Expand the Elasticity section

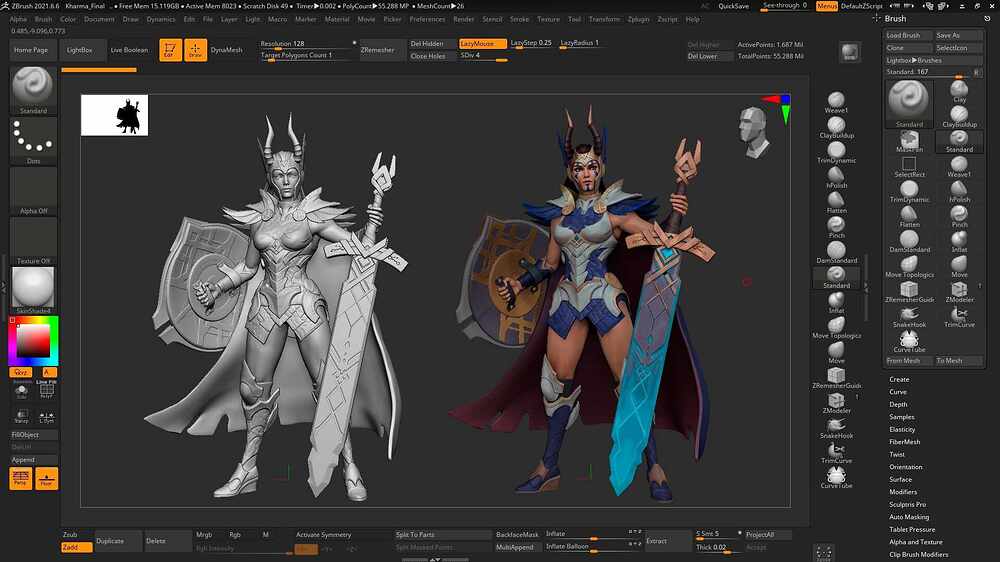(x=902, y=429)
